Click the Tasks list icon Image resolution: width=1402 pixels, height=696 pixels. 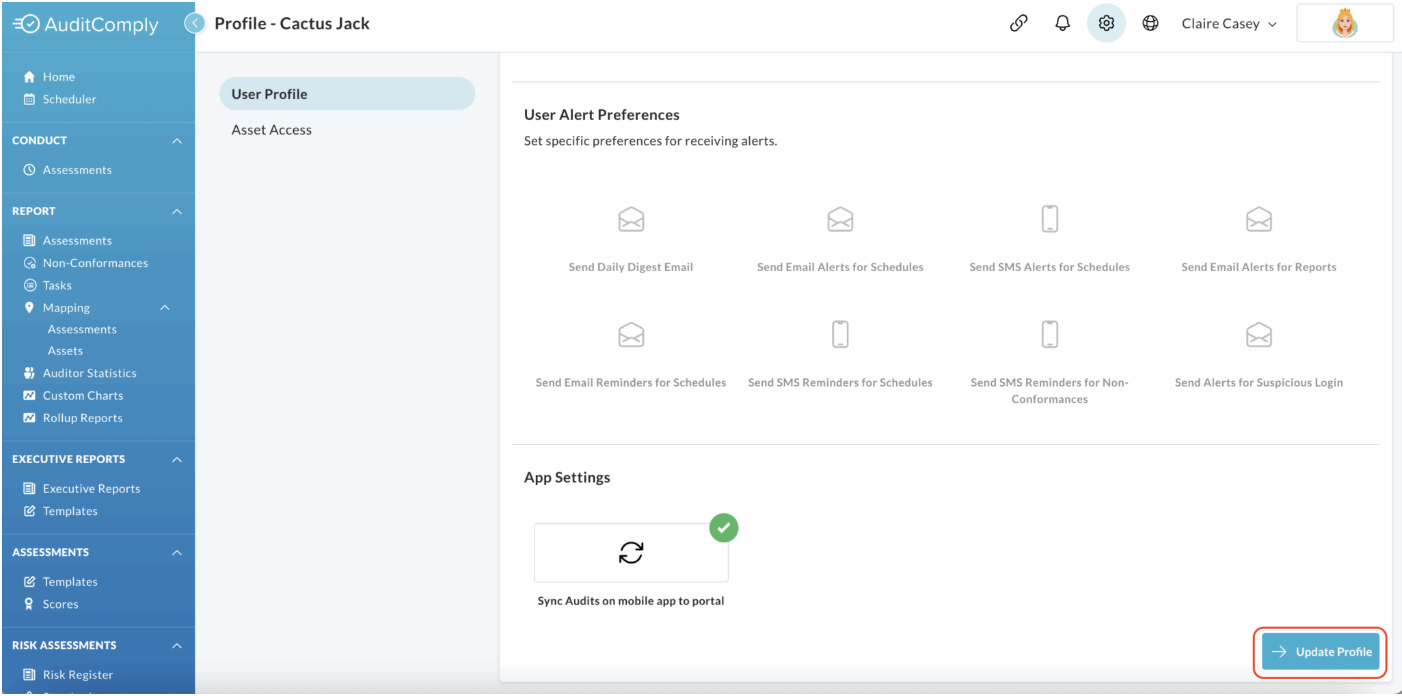point(29,285)
